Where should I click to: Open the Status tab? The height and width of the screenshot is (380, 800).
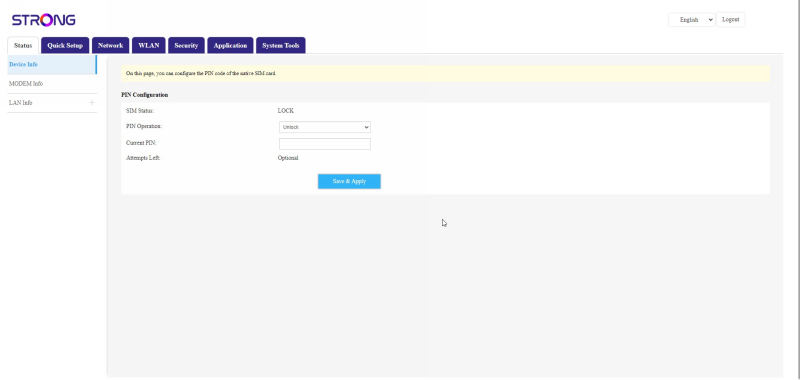pyautogui.click(x=23, y=45)
